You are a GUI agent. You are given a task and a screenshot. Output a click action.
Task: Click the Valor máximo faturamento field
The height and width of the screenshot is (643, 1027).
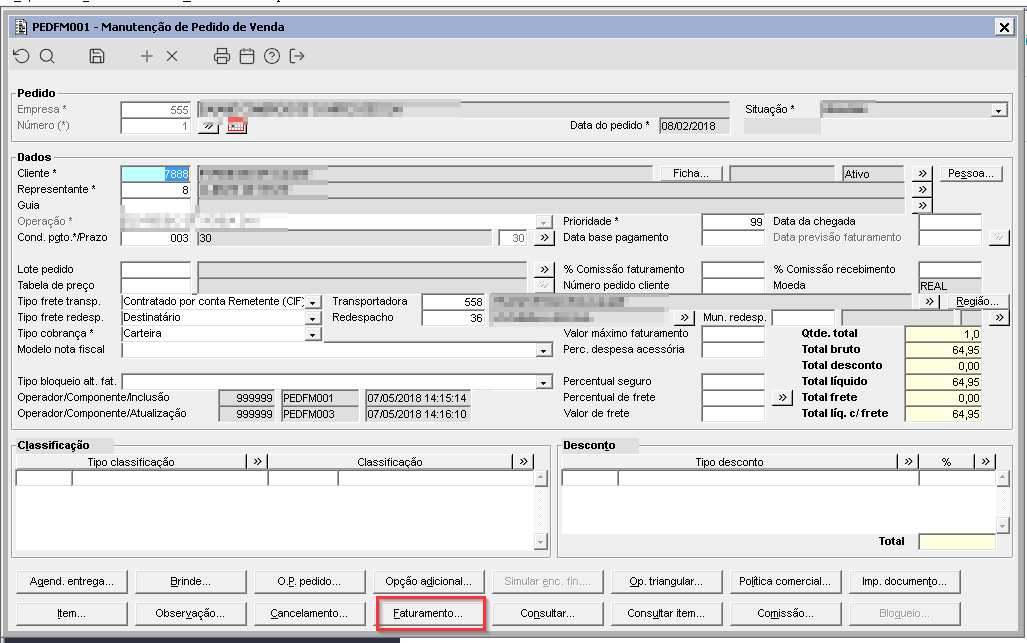pos(734,334)
